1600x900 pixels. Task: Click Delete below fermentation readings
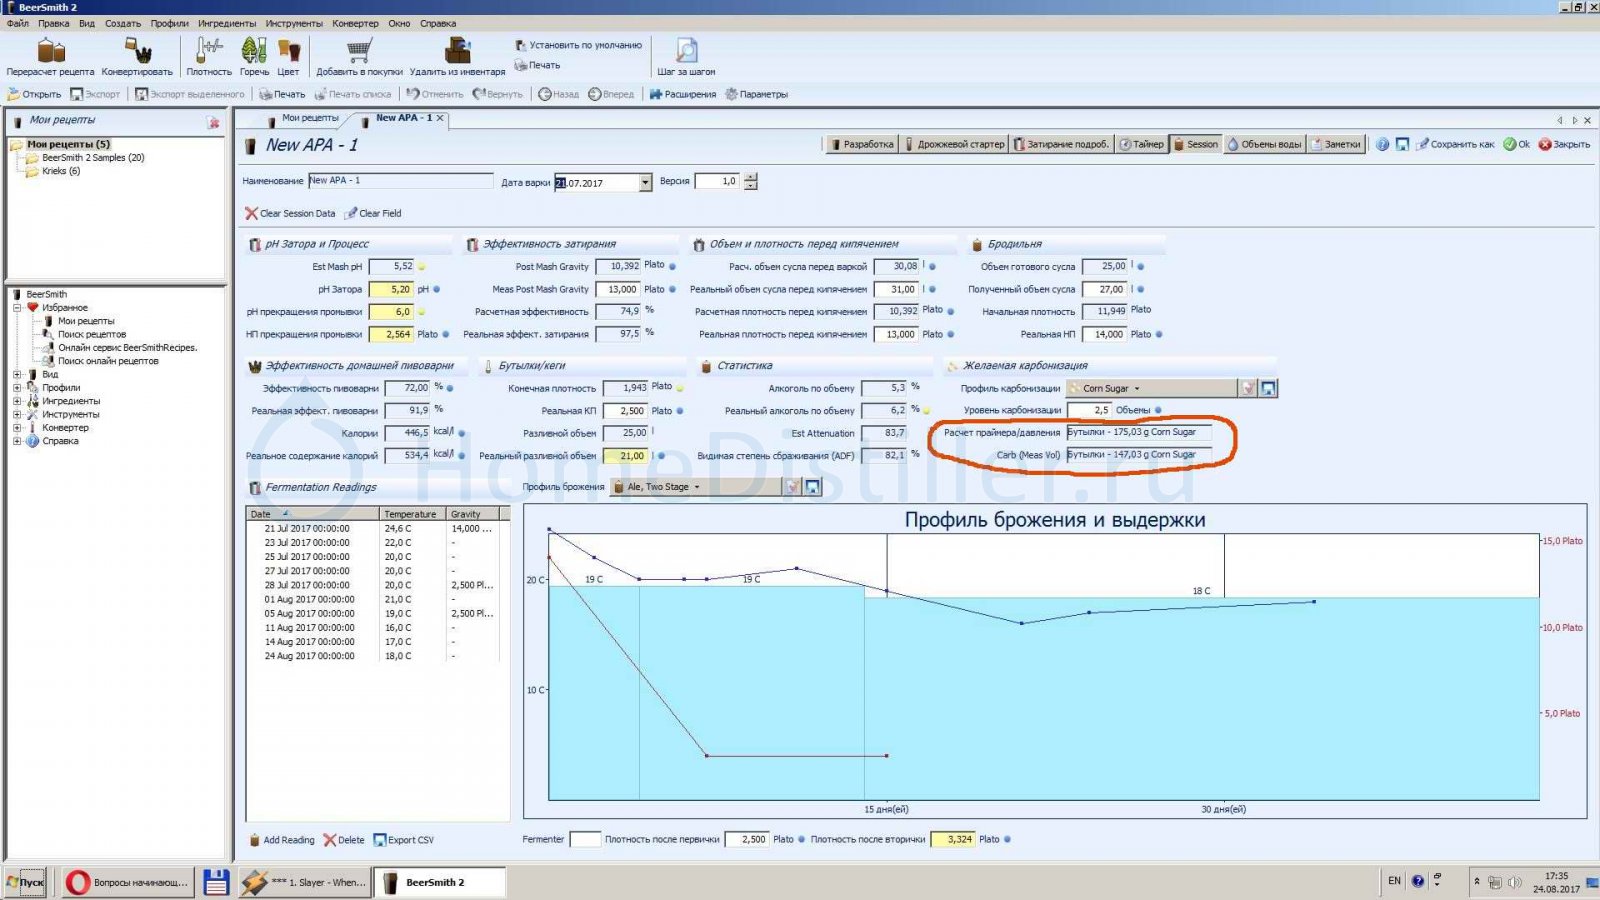pyautogui.click(x=344, y=840)
